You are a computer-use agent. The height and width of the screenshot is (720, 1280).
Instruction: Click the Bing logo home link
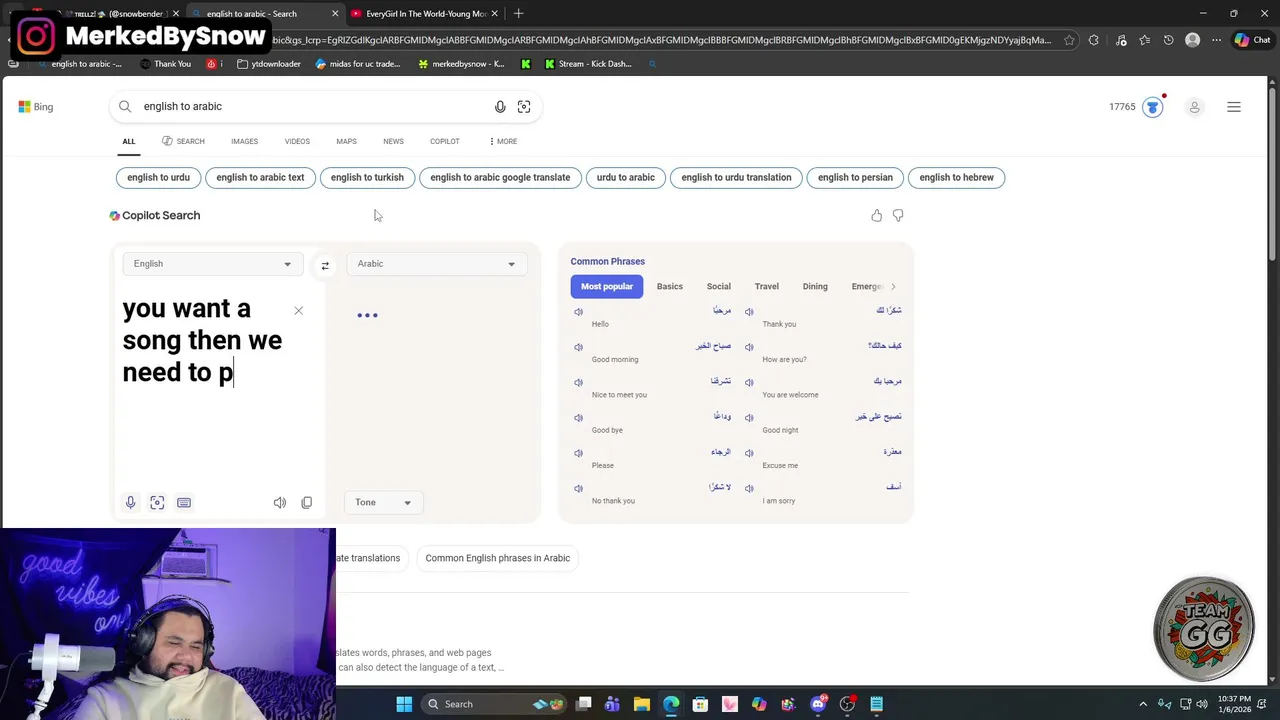point(36,107)
